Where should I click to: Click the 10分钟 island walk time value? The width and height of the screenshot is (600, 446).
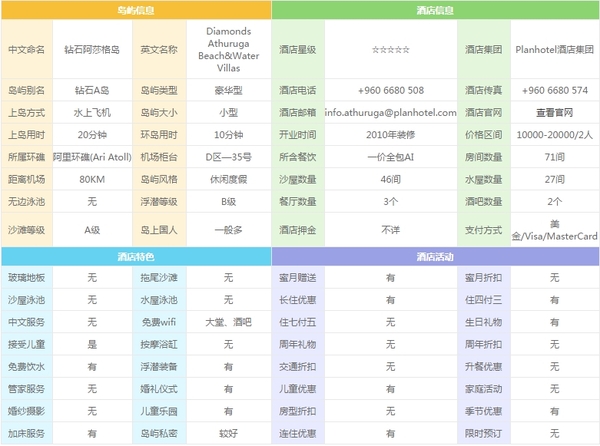228,135
